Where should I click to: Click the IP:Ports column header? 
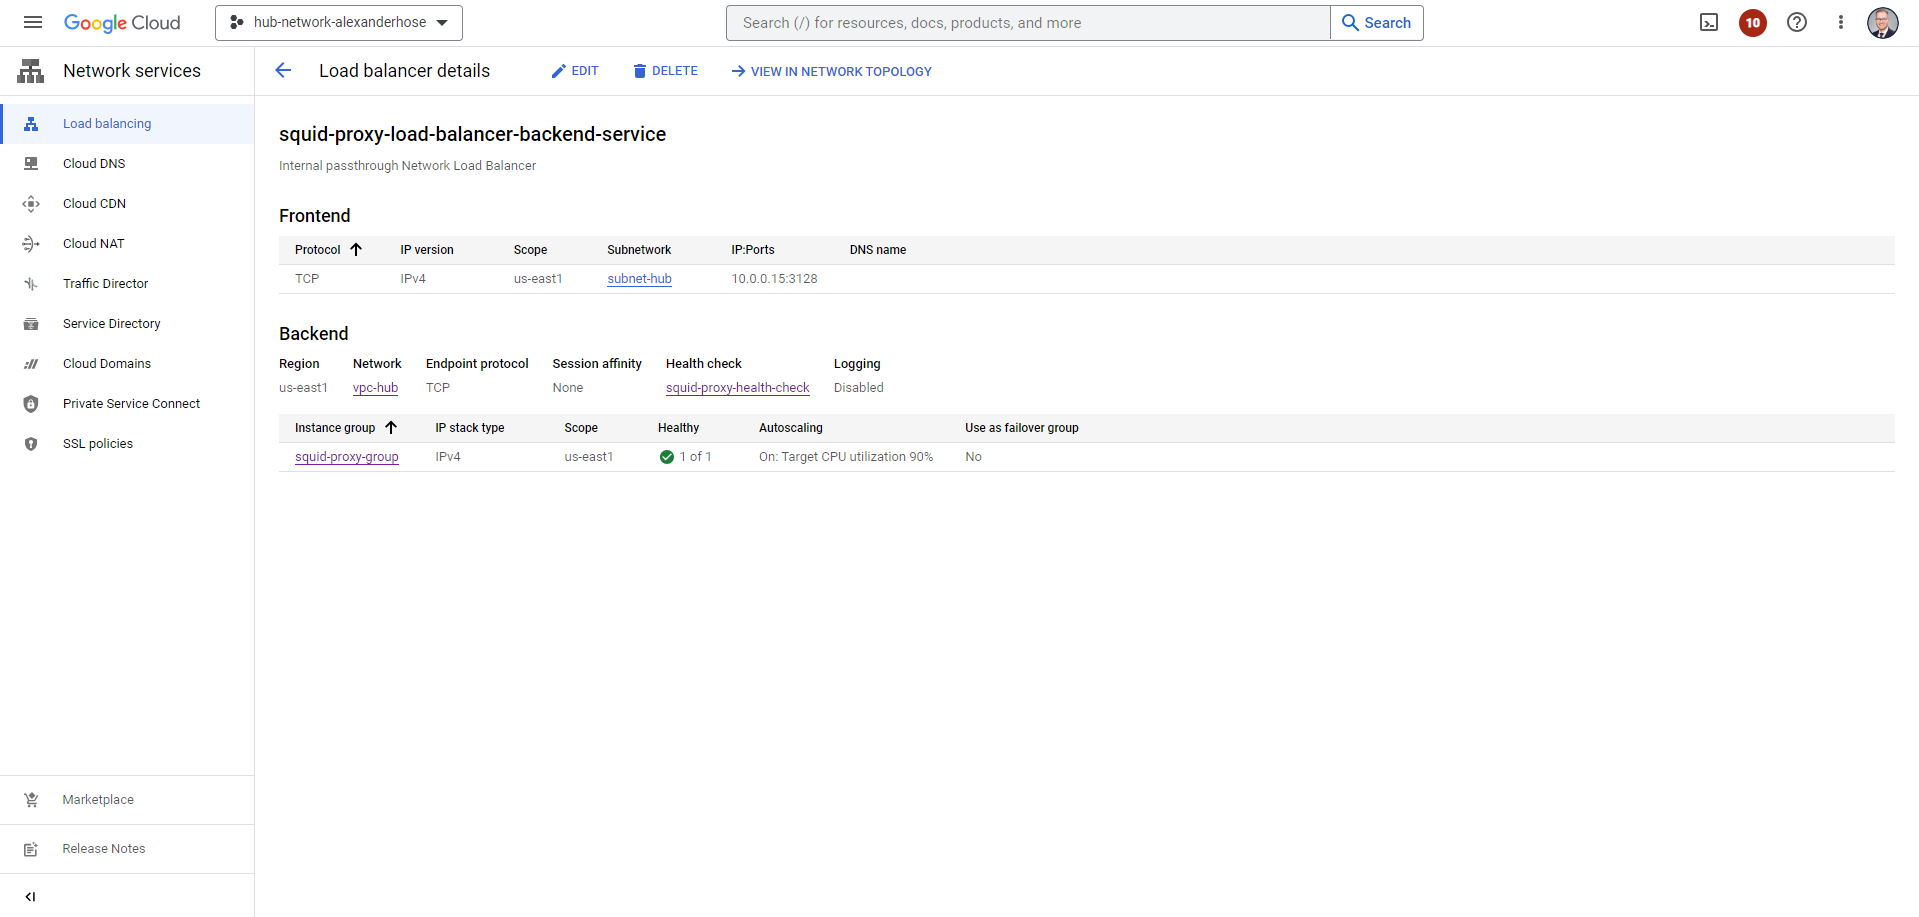click(x=753, y=250)
